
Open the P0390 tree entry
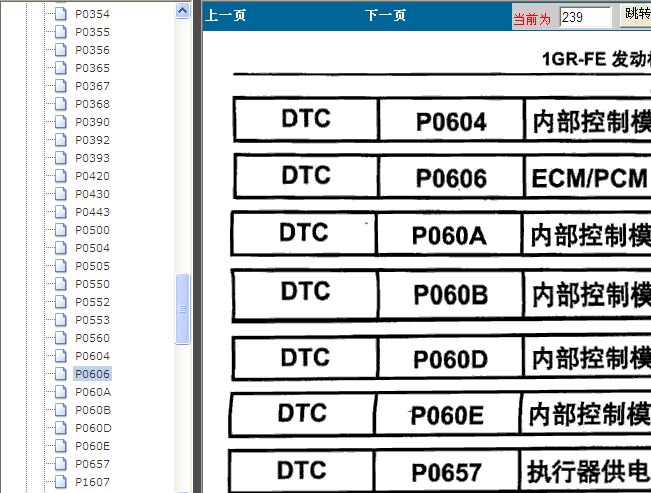92,122
